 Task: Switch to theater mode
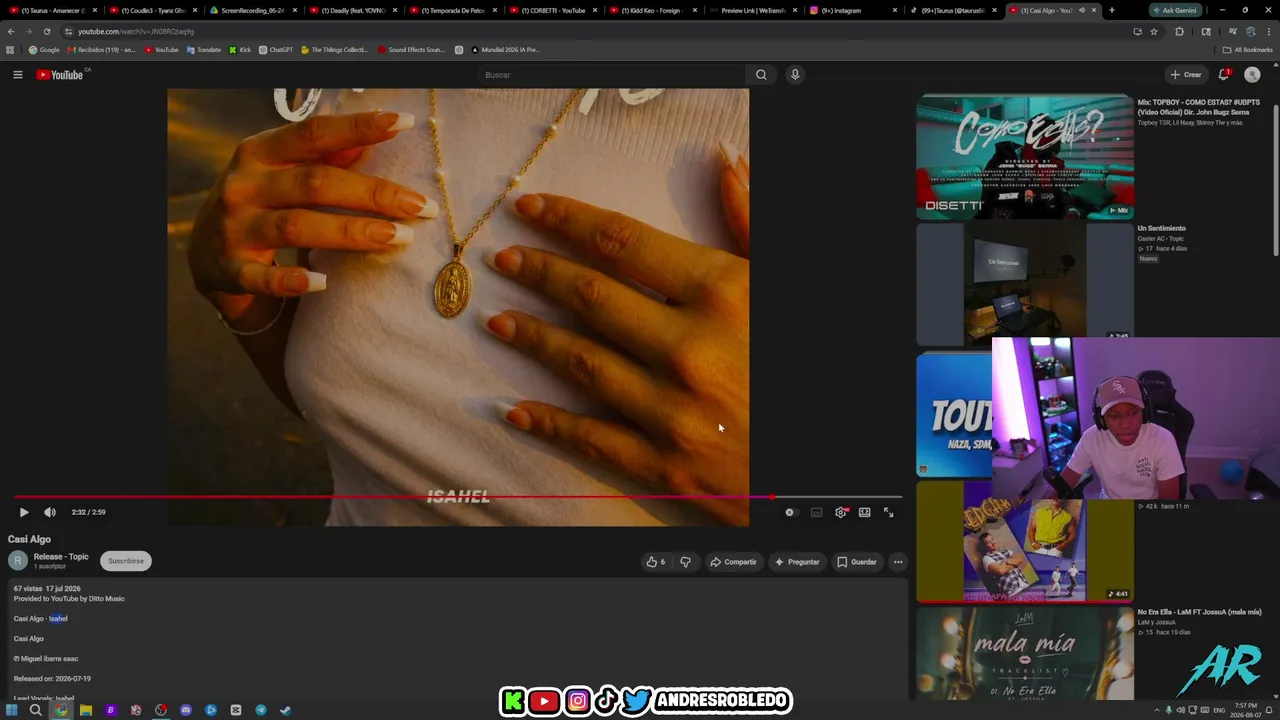tap(865, 512)
